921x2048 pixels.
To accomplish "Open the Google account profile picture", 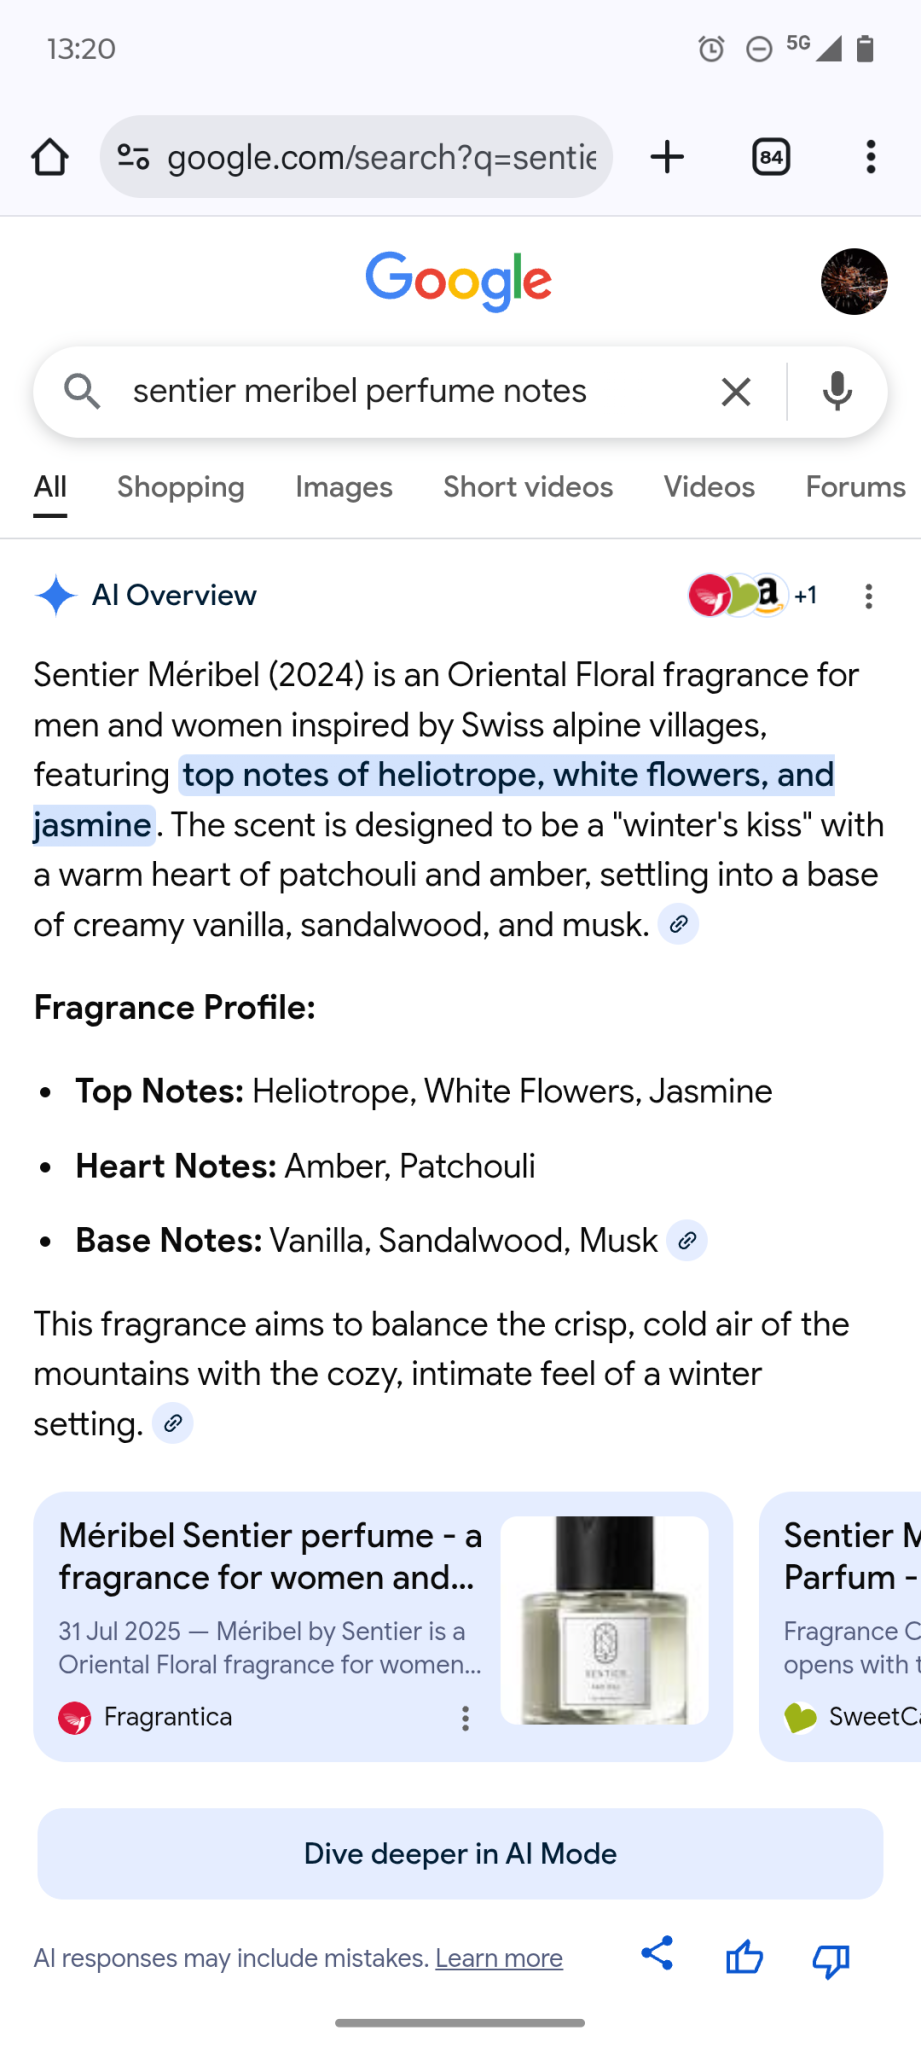I will [854, 282].
